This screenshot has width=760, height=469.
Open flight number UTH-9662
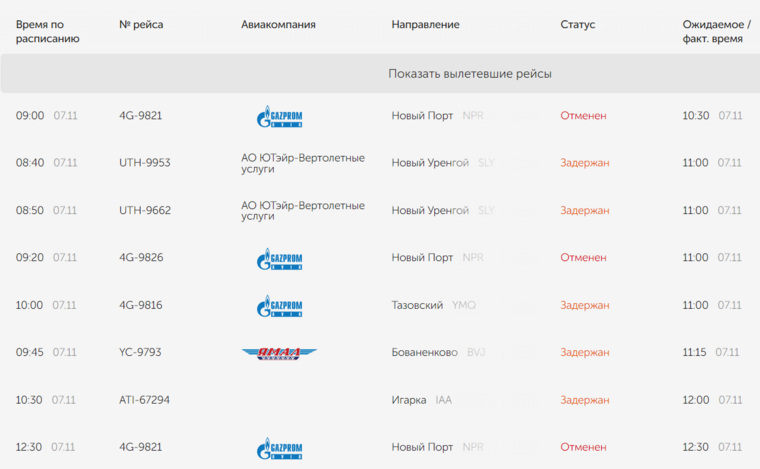145,210
